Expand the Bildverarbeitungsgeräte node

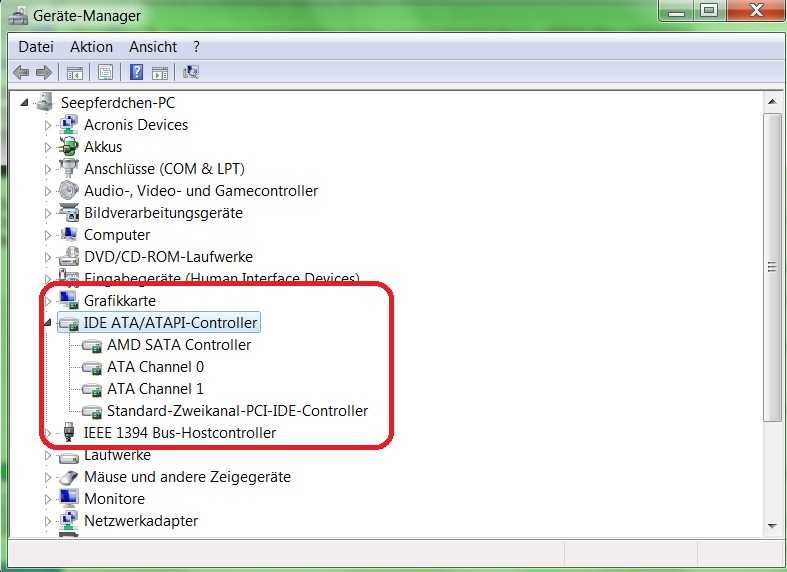click(48, 213)
